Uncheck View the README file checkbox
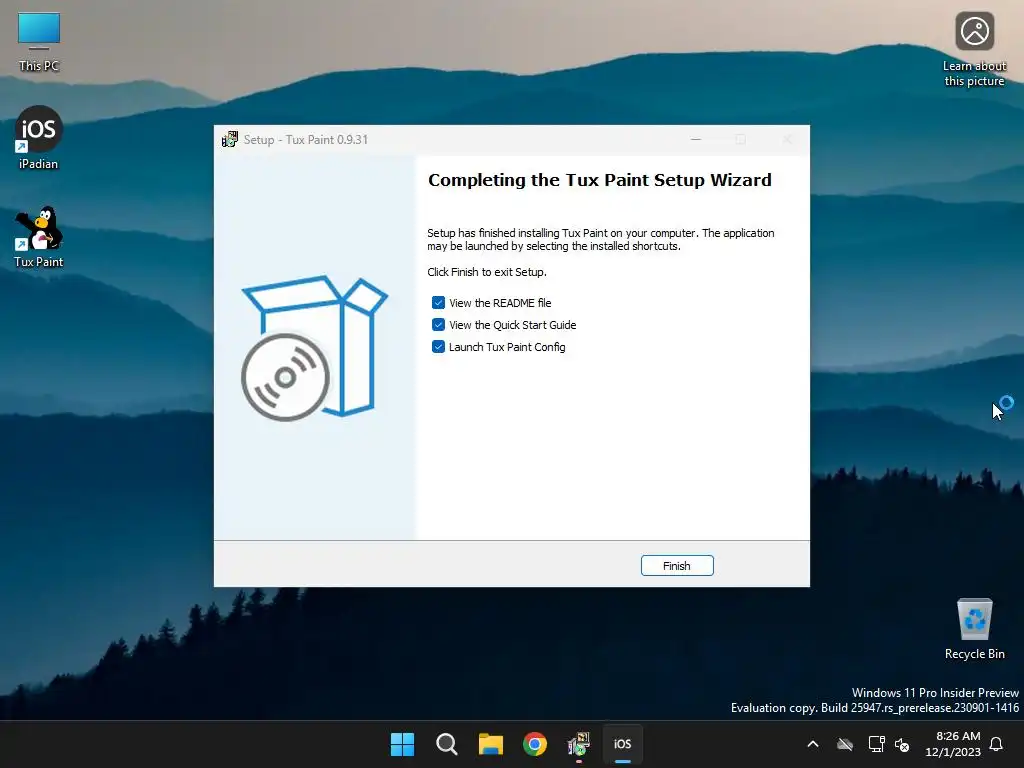 (438, 302)
